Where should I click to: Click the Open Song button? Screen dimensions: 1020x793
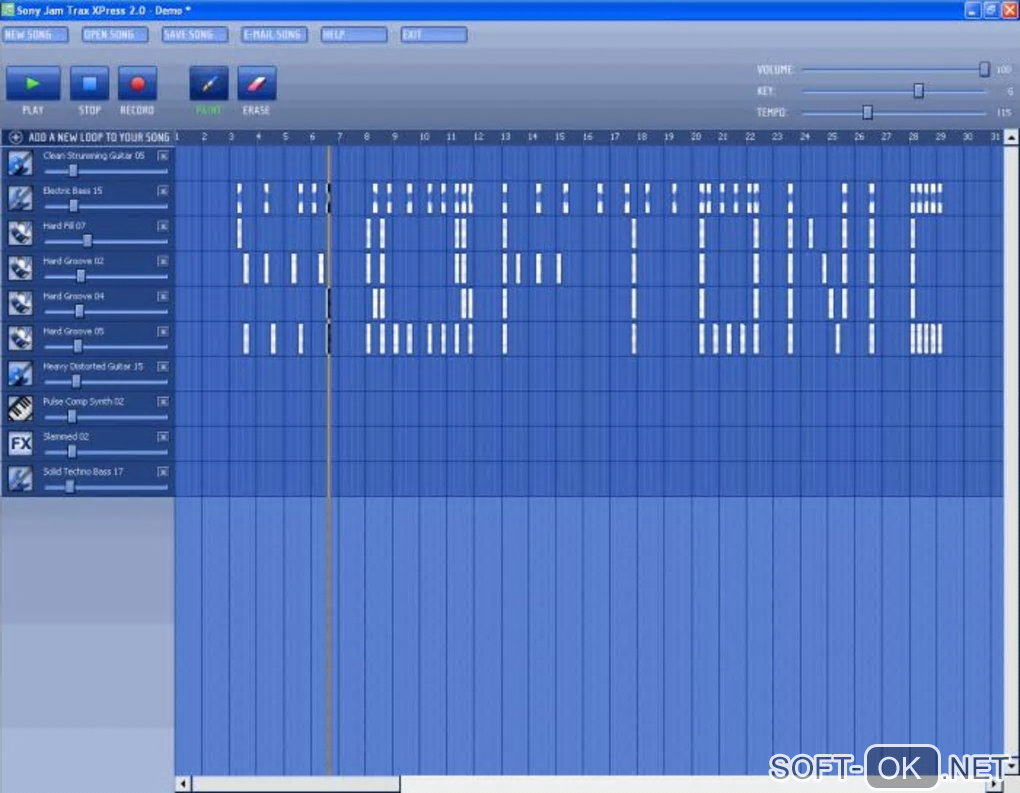114,34
